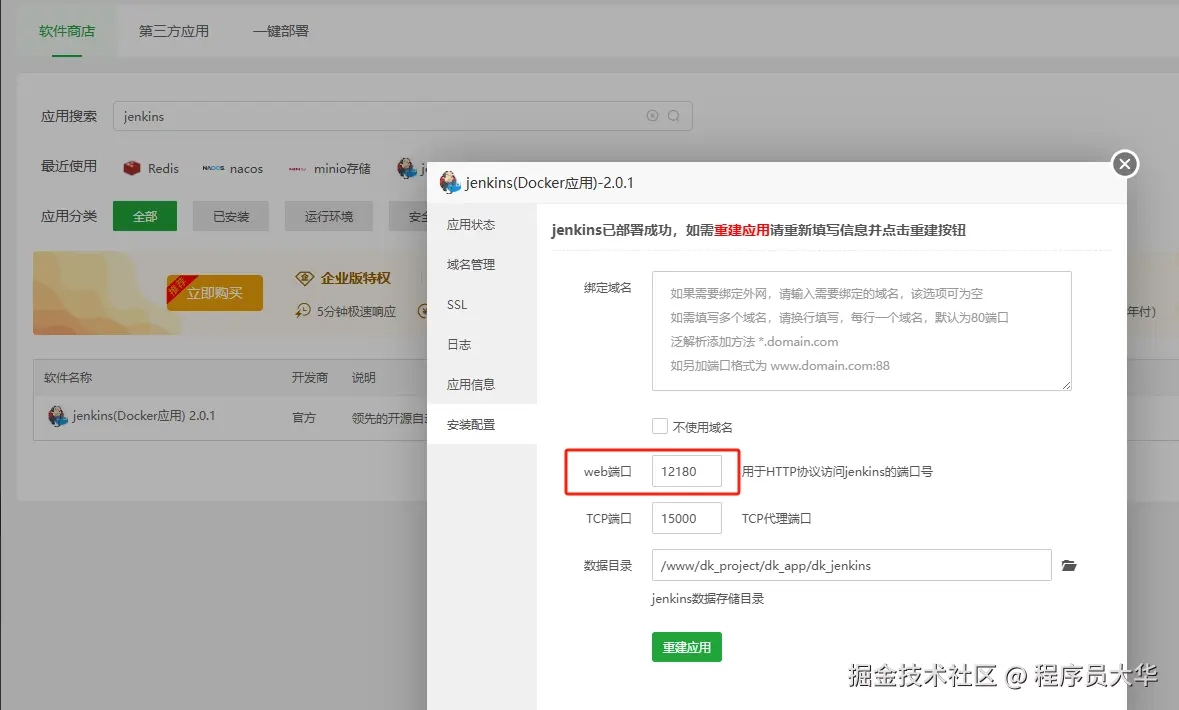Click the 5分钟极速响应 icon
Viewport: 1179px width, 710px height.
pyautogui.click(x=303, y=311)
